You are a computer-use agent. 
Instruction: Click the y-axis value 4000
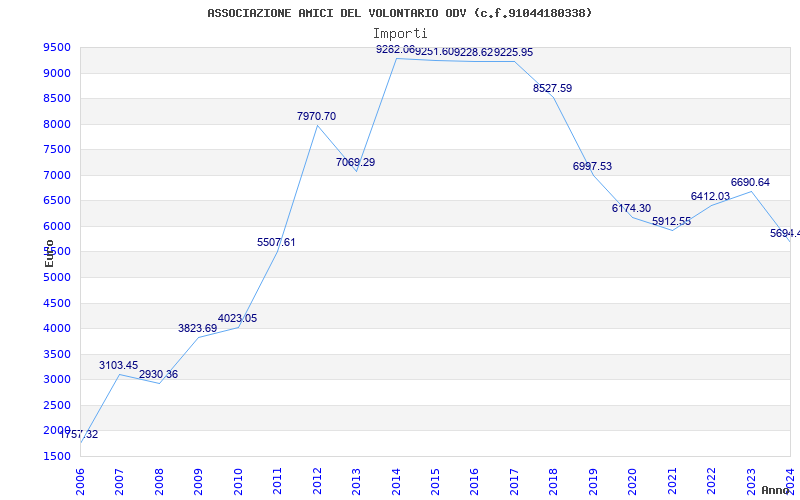tap(59, 329)
